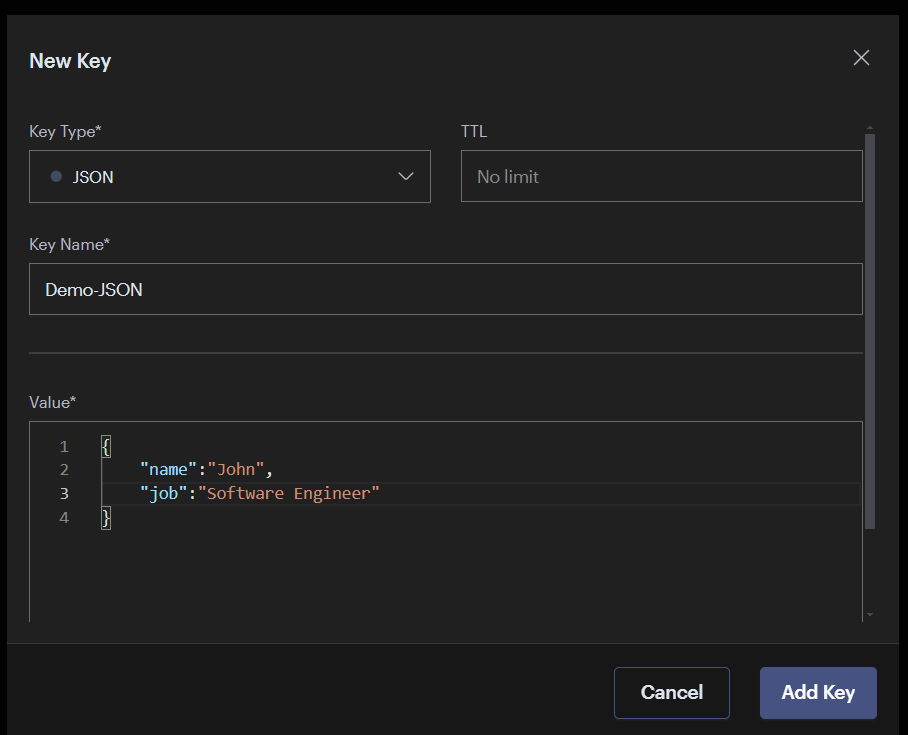908x735 pixels.
Task: Focus the TTL No limit field
Action: (x=660, y=176)
